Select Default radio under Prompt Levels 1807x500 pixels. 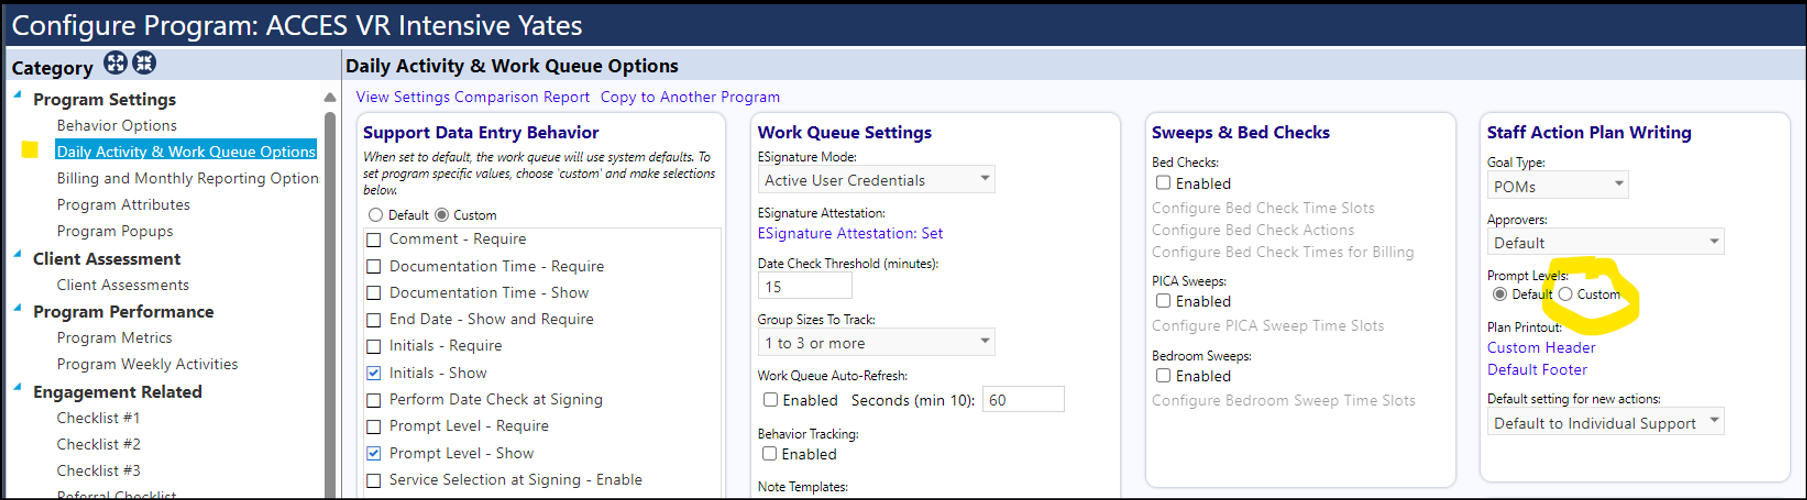(x=1499, y=294)
